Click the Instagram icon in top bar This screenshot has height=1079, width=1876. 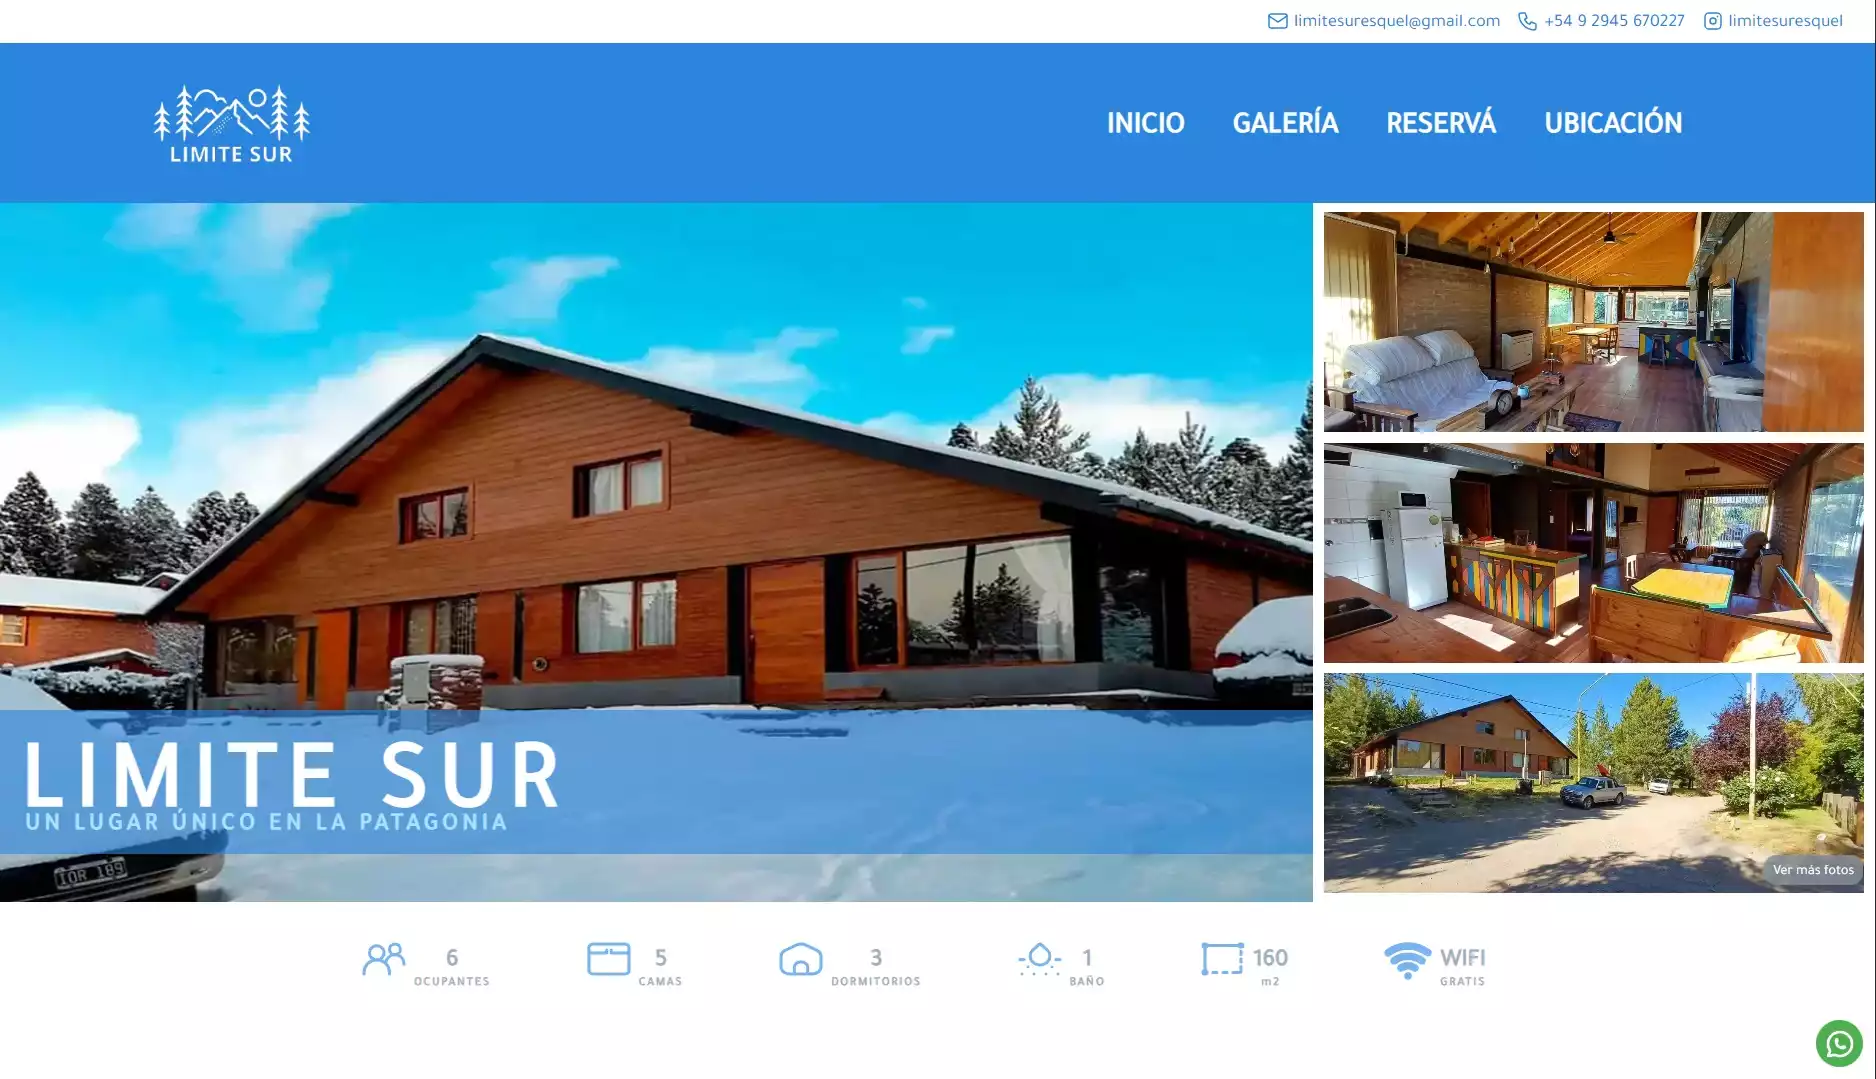tap(1713, 21)
